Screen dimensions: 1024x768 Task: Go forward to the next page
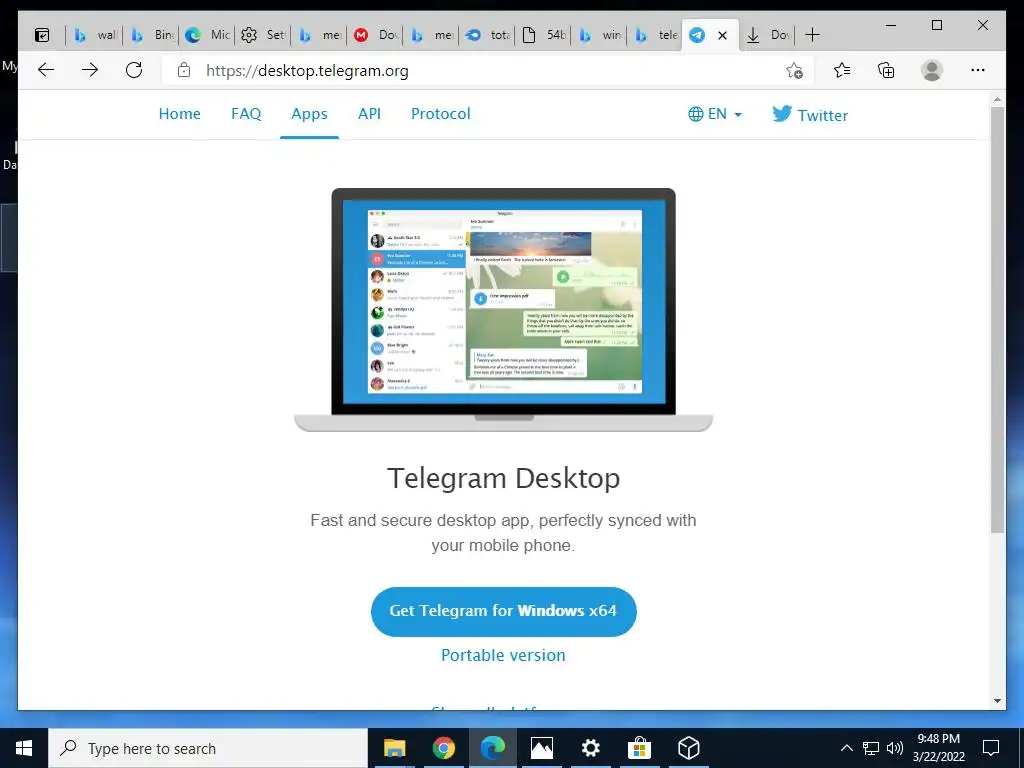[89, 70]
